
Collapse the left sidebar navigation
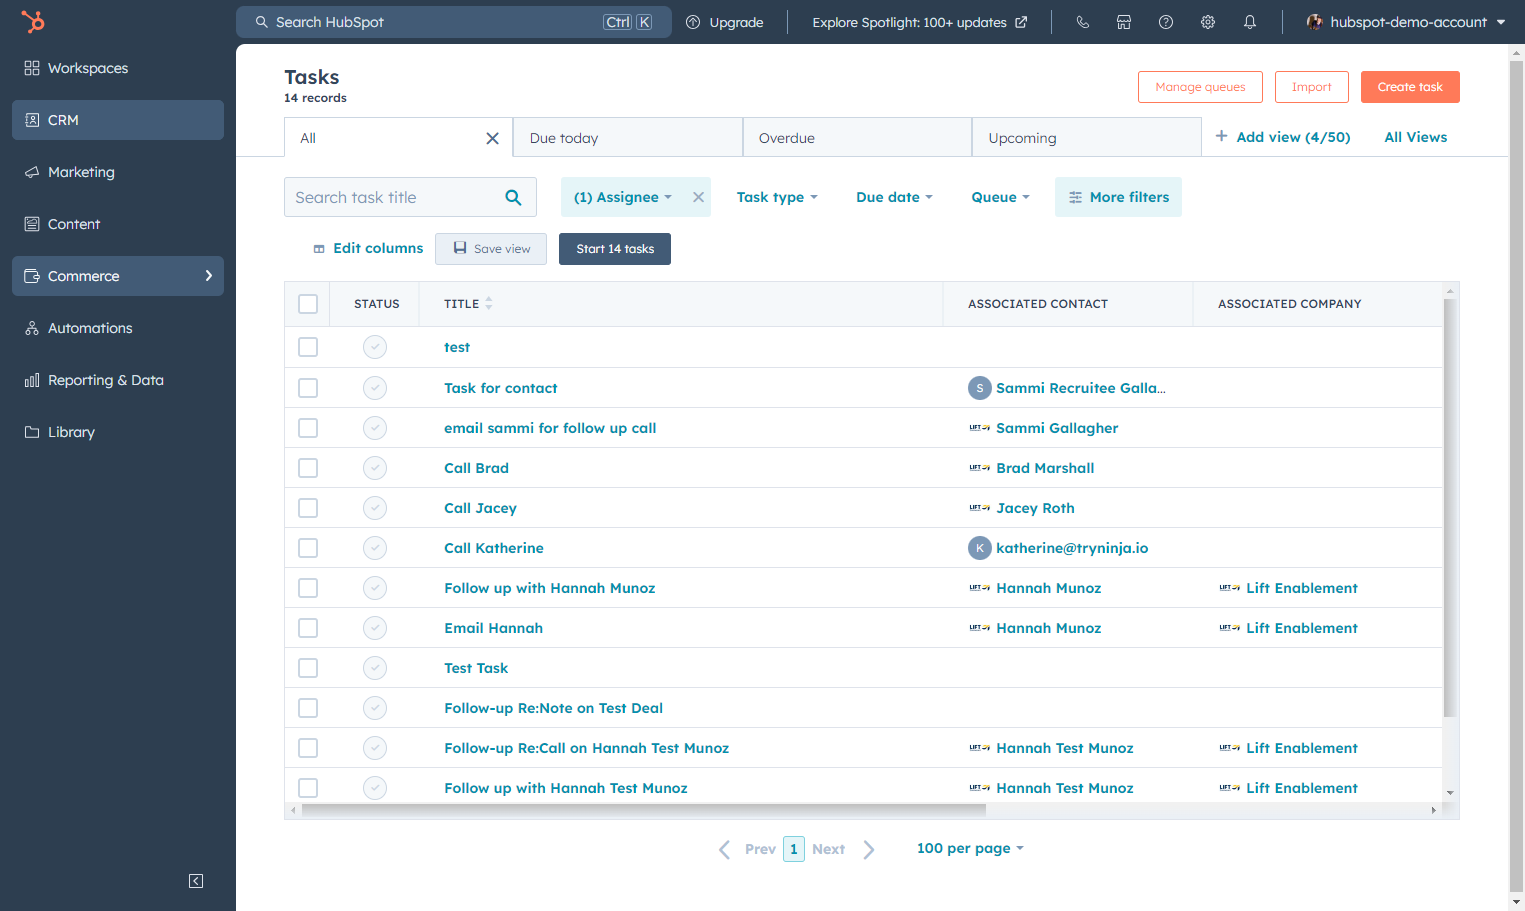[x=196, y=881]
